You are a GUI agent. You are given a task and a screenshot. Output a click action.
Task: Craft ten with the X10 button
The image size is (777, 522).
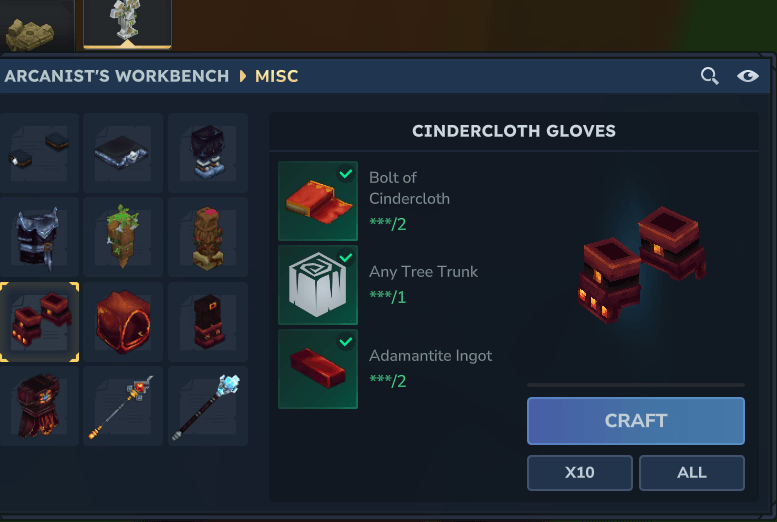point(580,472)
